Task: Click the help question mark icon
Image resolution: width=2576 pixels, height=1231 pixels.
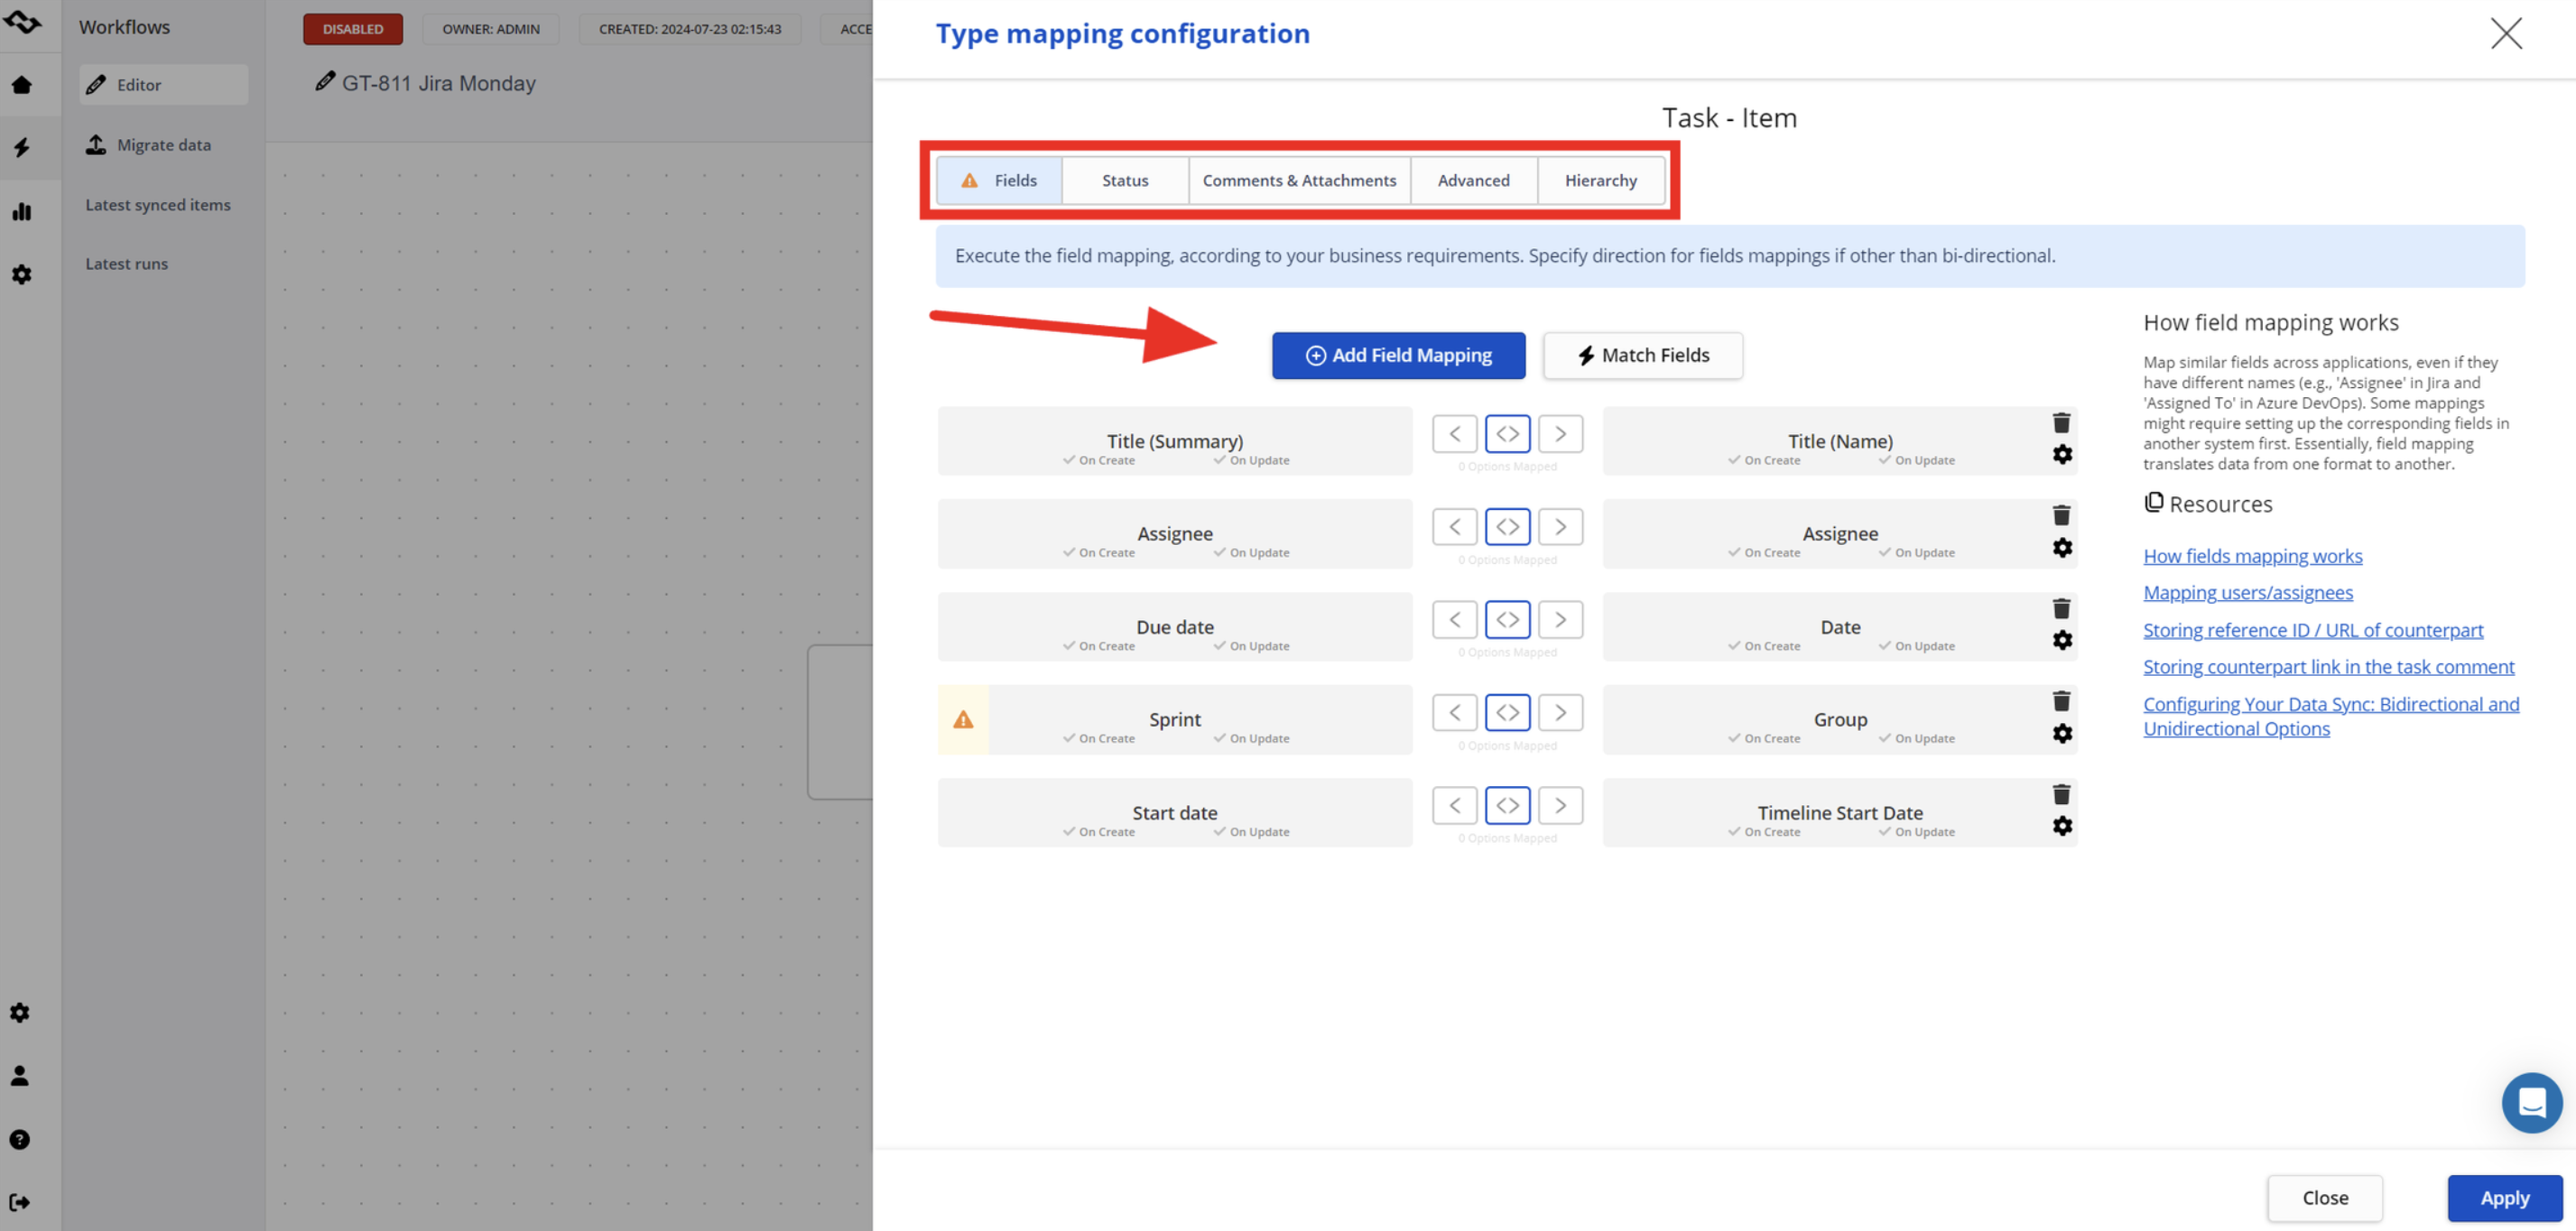Action: click(x=20, y=1139)
